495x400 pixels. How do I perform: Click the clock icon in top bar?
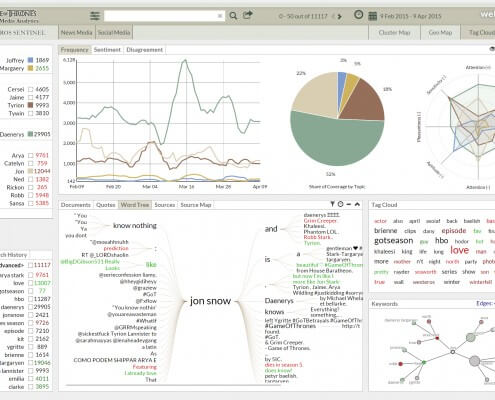(x=359, y=15)
